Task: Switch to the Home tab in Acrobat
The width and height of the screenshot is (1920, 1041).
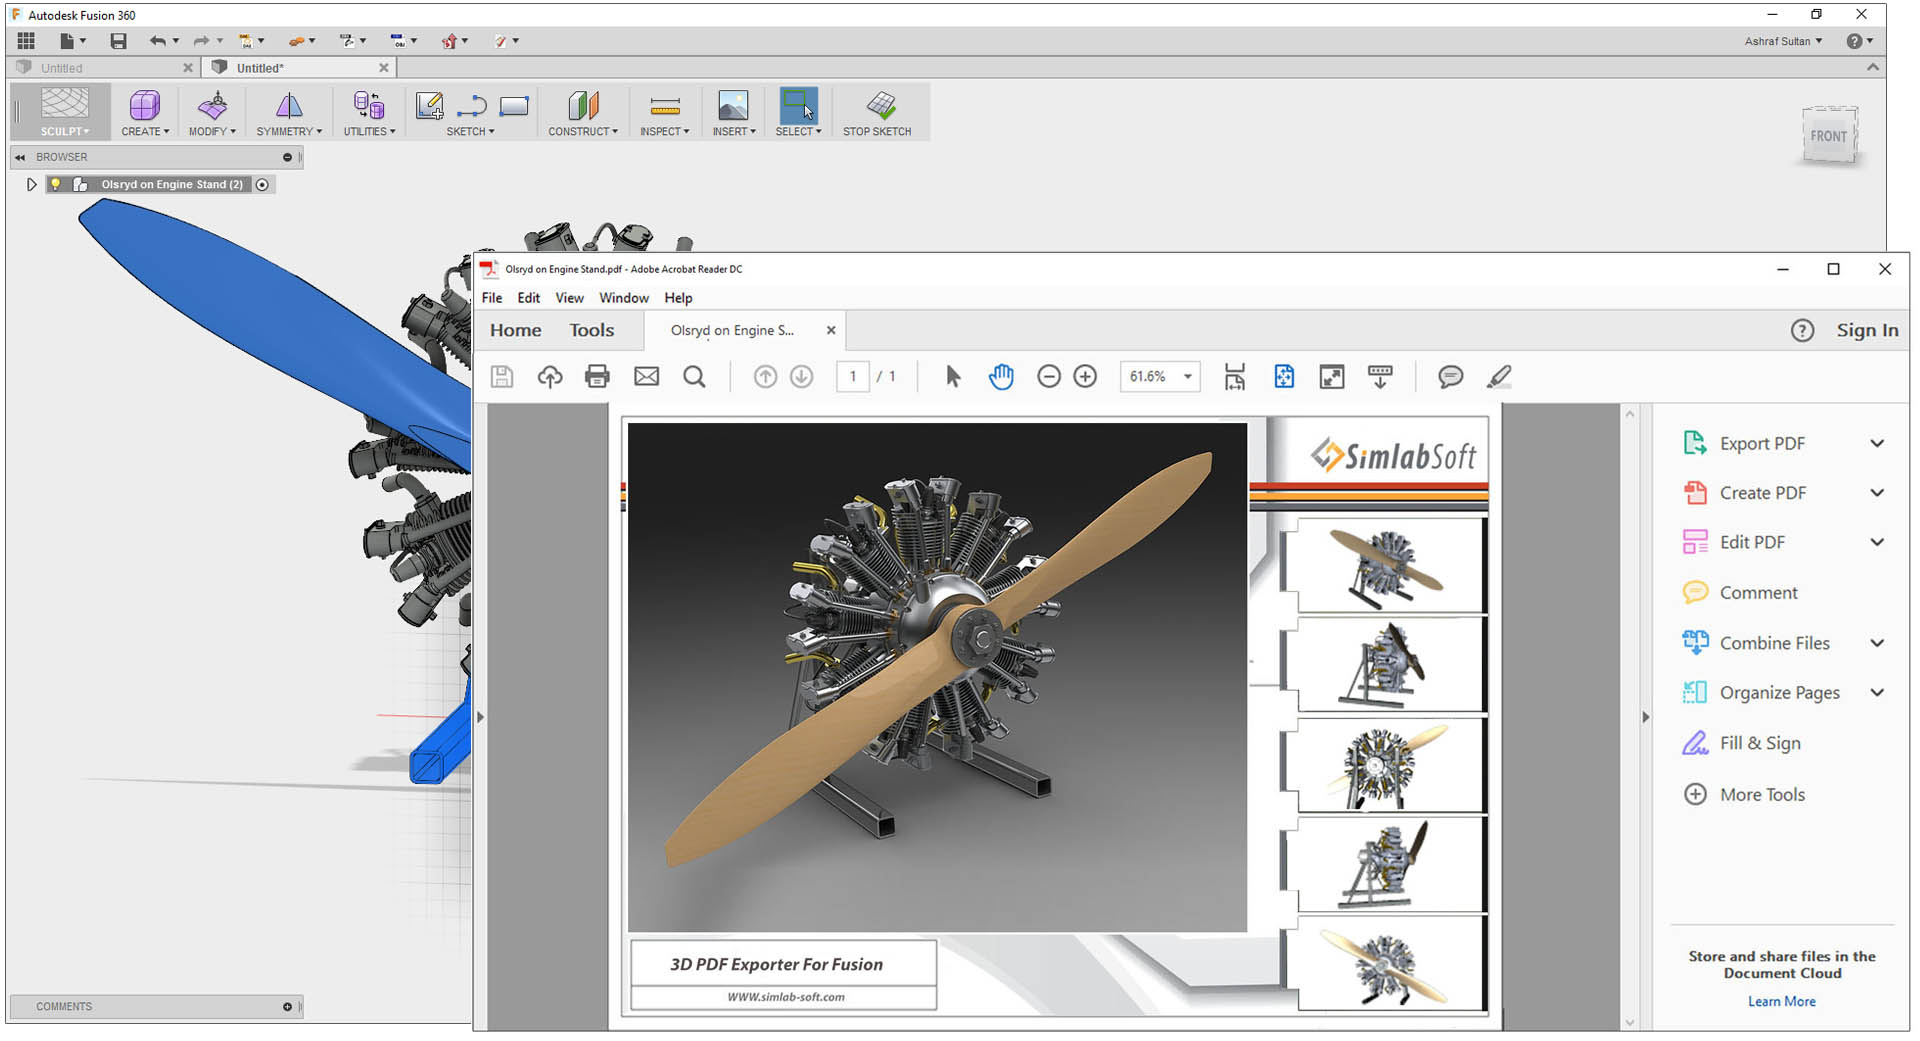Action: click(516, 330)
